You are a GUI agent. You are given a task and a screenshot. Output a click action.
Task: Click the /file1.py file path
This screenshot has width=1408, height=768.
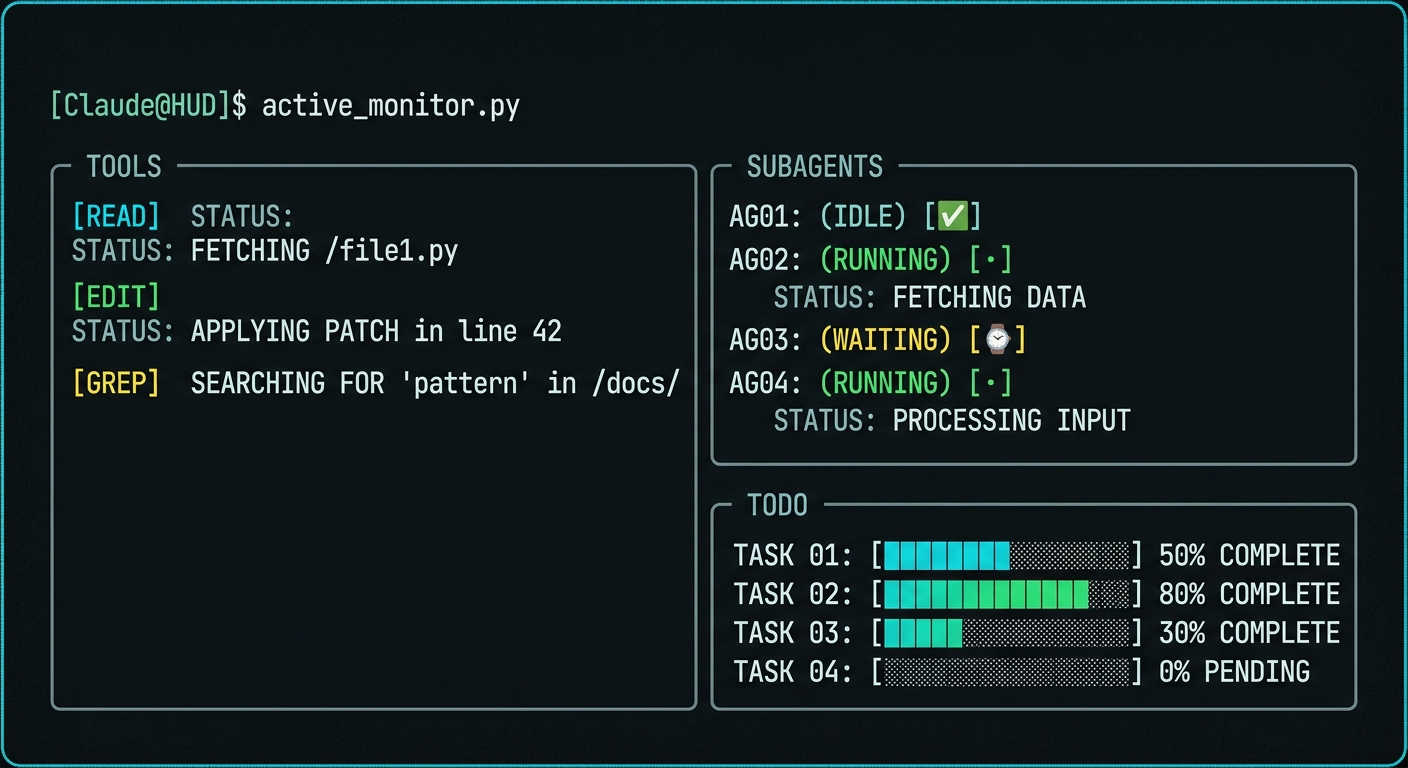391,250
